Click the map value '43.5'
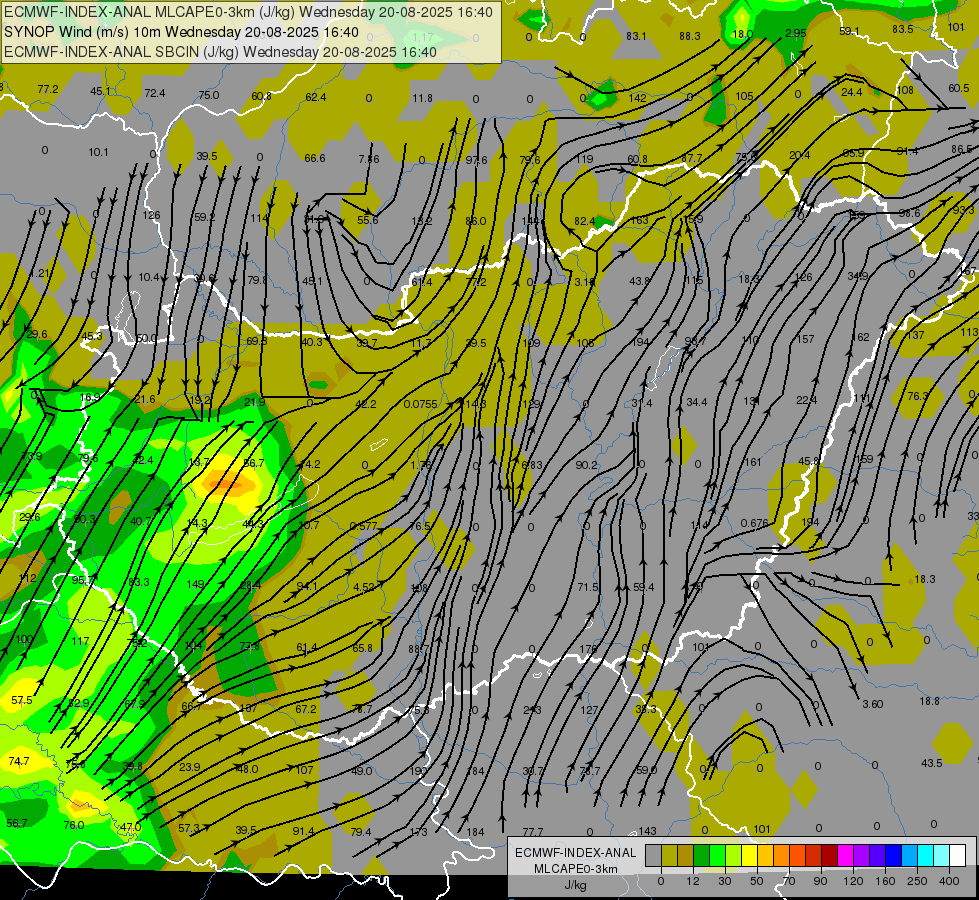979x900 pixels. point(932,763)
